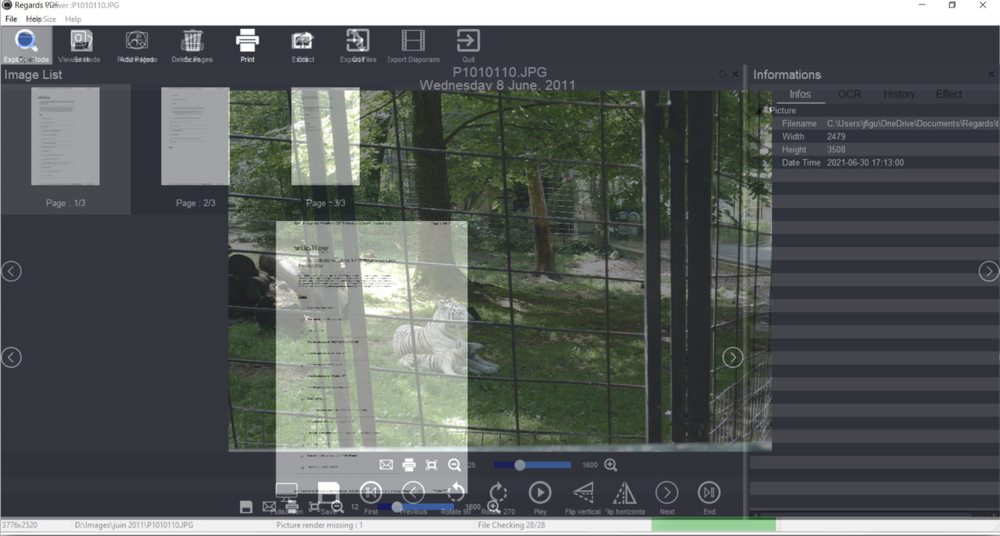Flip the picture vertically

tap(583, 493)
